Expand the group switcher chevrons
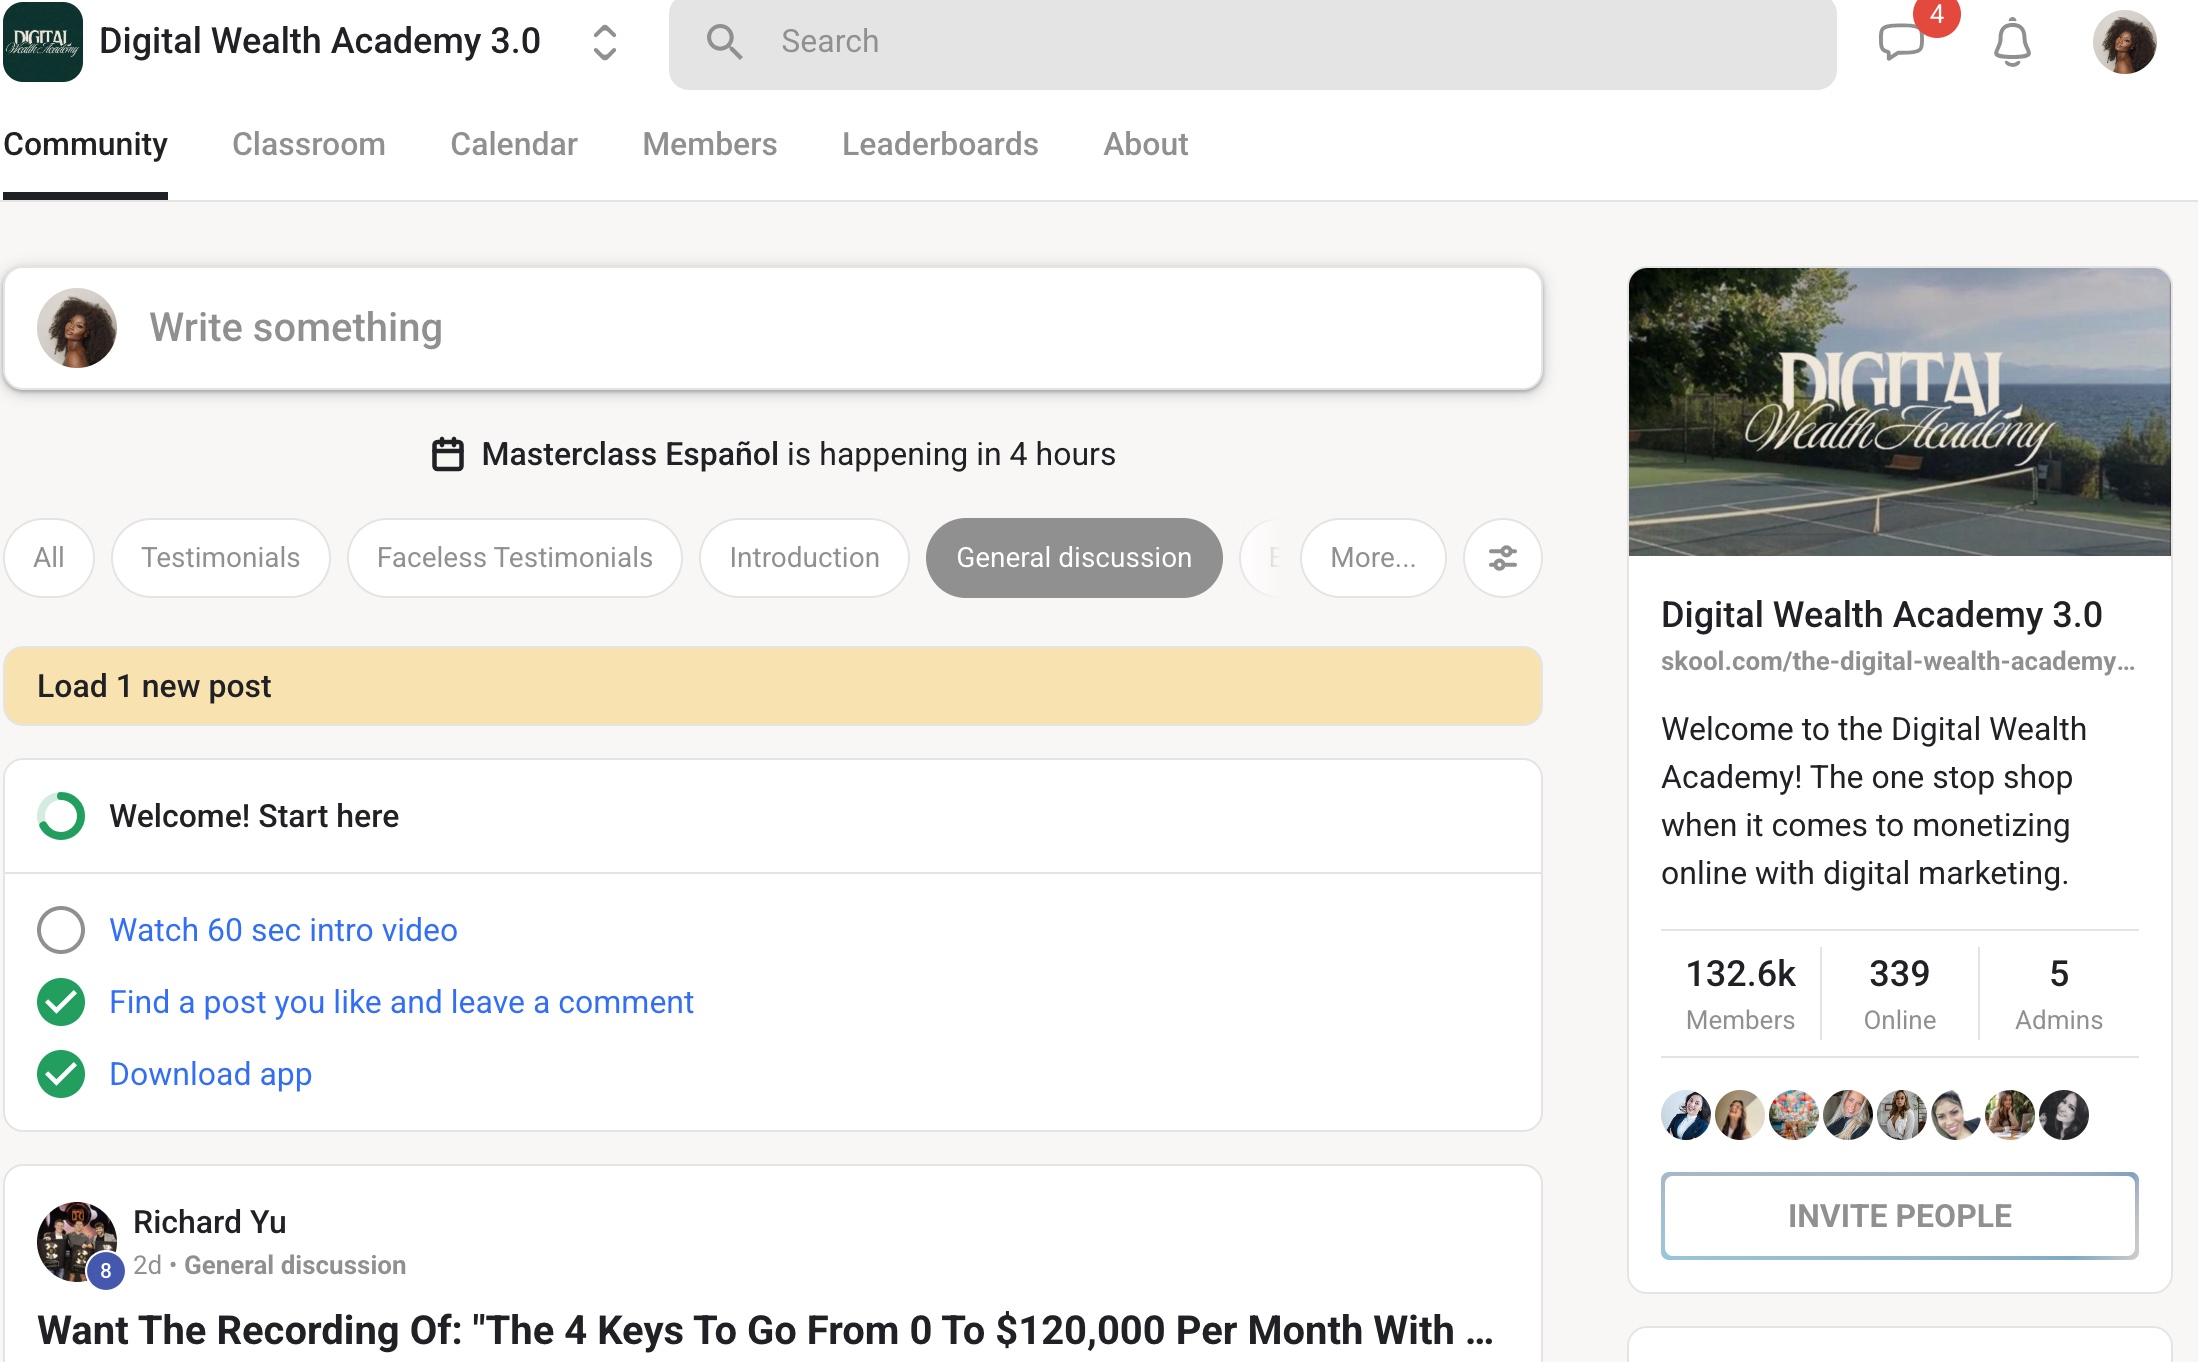The width and height of the screenshot is (2198, 1362). tap(604, 42)
